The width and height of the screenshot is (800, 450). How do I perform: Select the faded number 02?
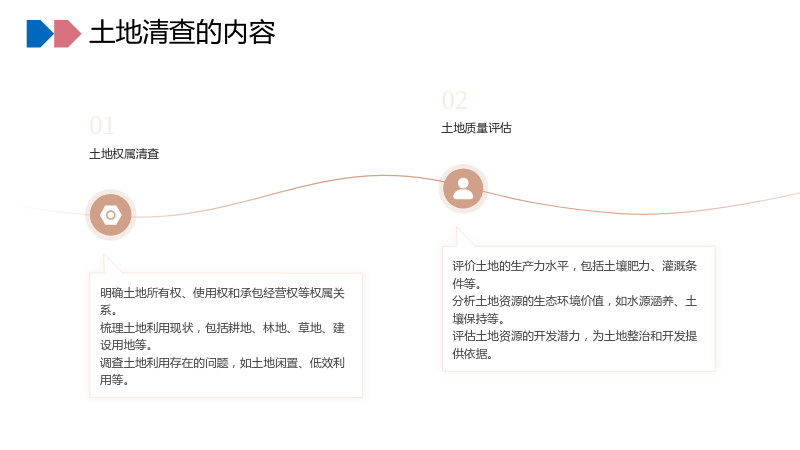click(454, 101)
